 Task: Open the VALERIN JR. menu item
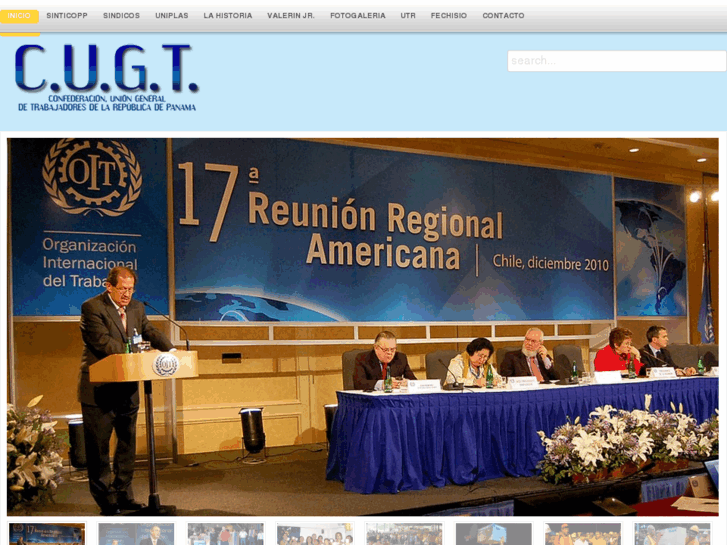291,16
